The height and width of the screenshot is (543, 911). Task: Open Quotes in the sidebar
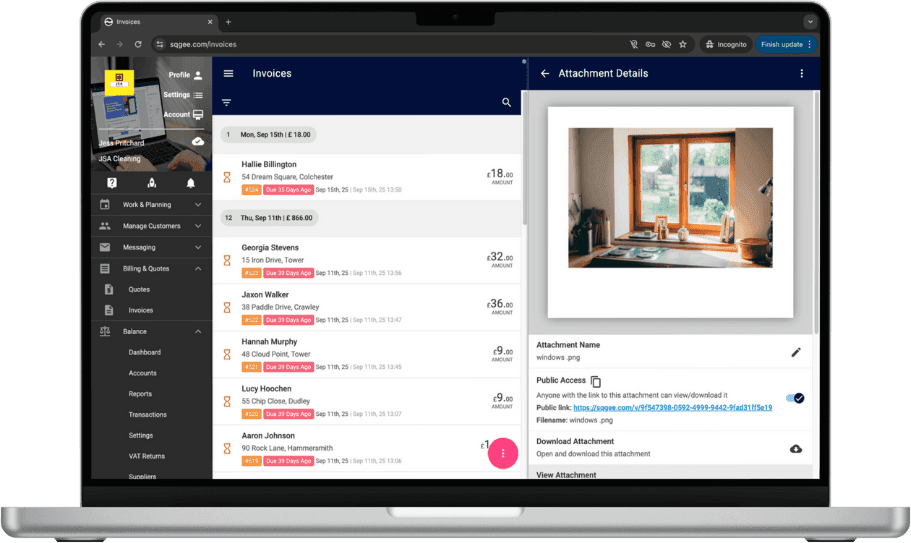click(139, 289)
